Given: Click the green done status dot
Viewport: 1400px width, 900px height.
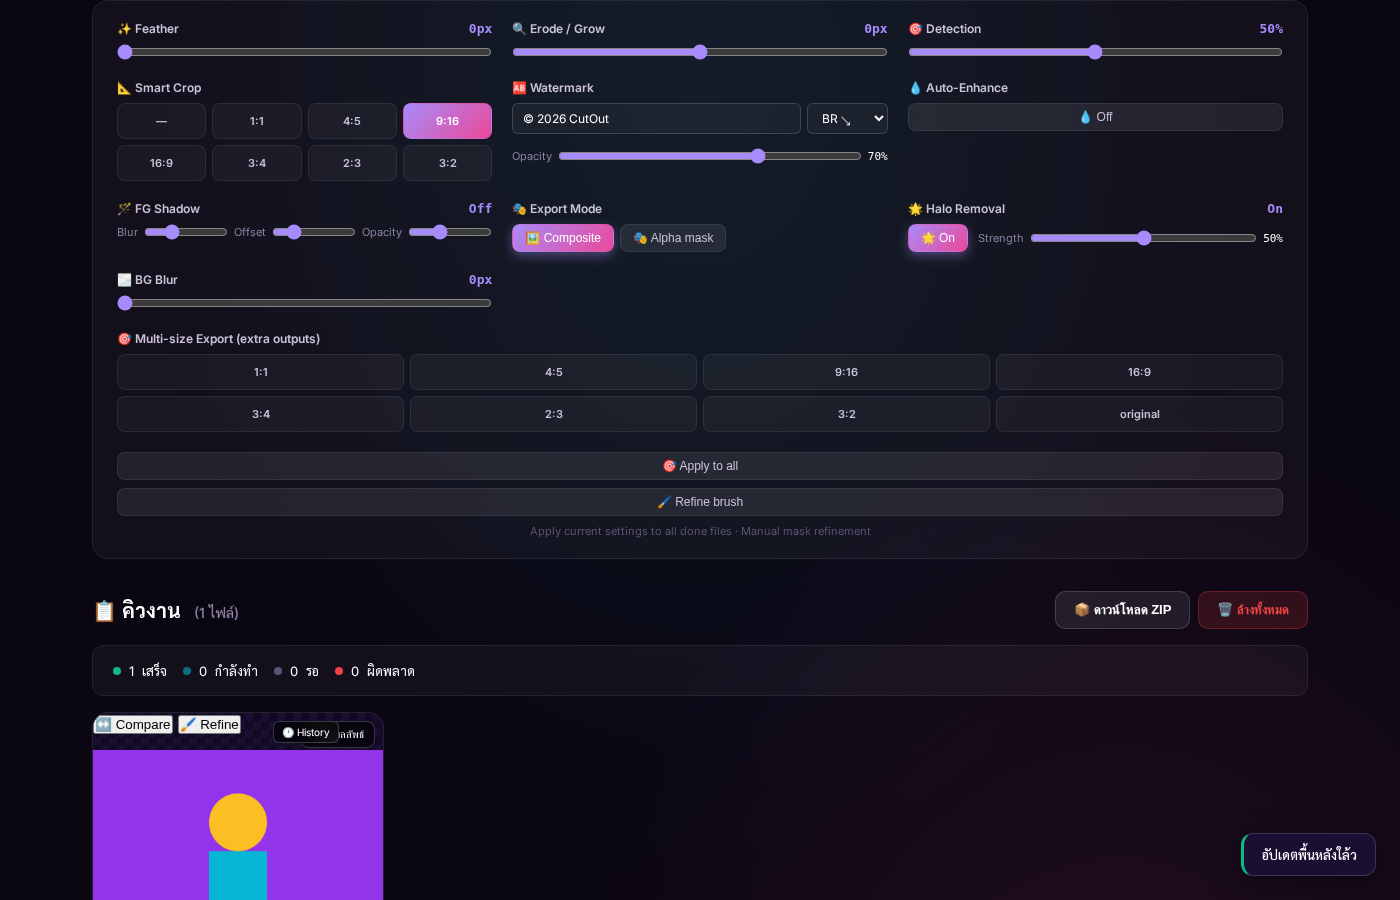Looking at the screenshot, I should point(117,671).
